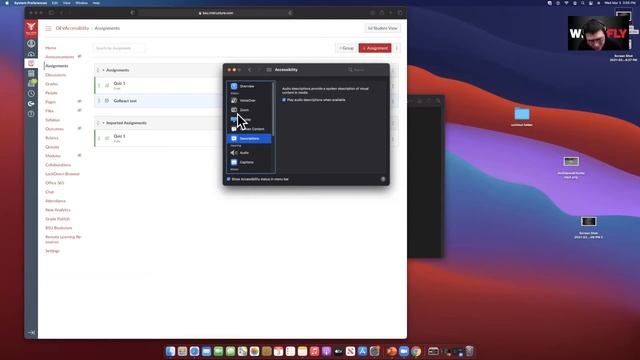Click the red university logo in Canvas

pos(31,29)
